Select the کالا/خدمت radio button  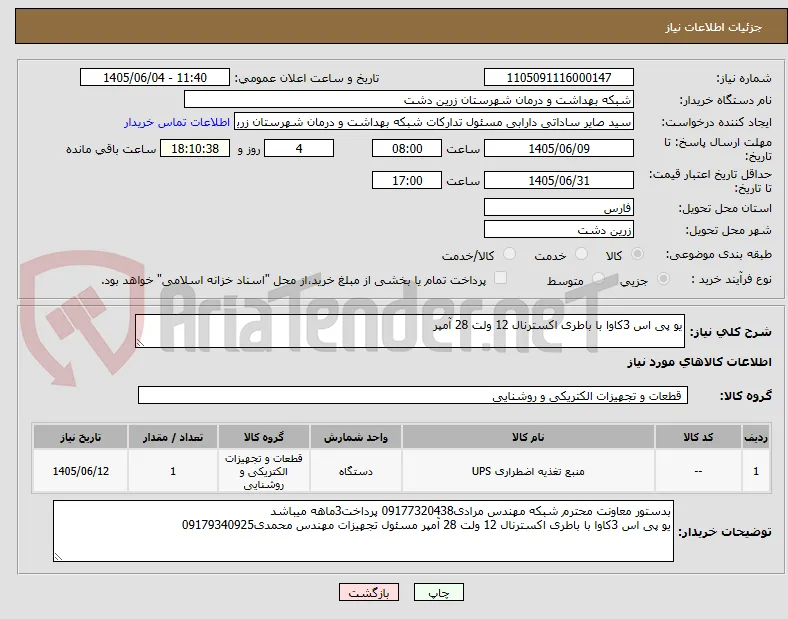click(510, 254)
